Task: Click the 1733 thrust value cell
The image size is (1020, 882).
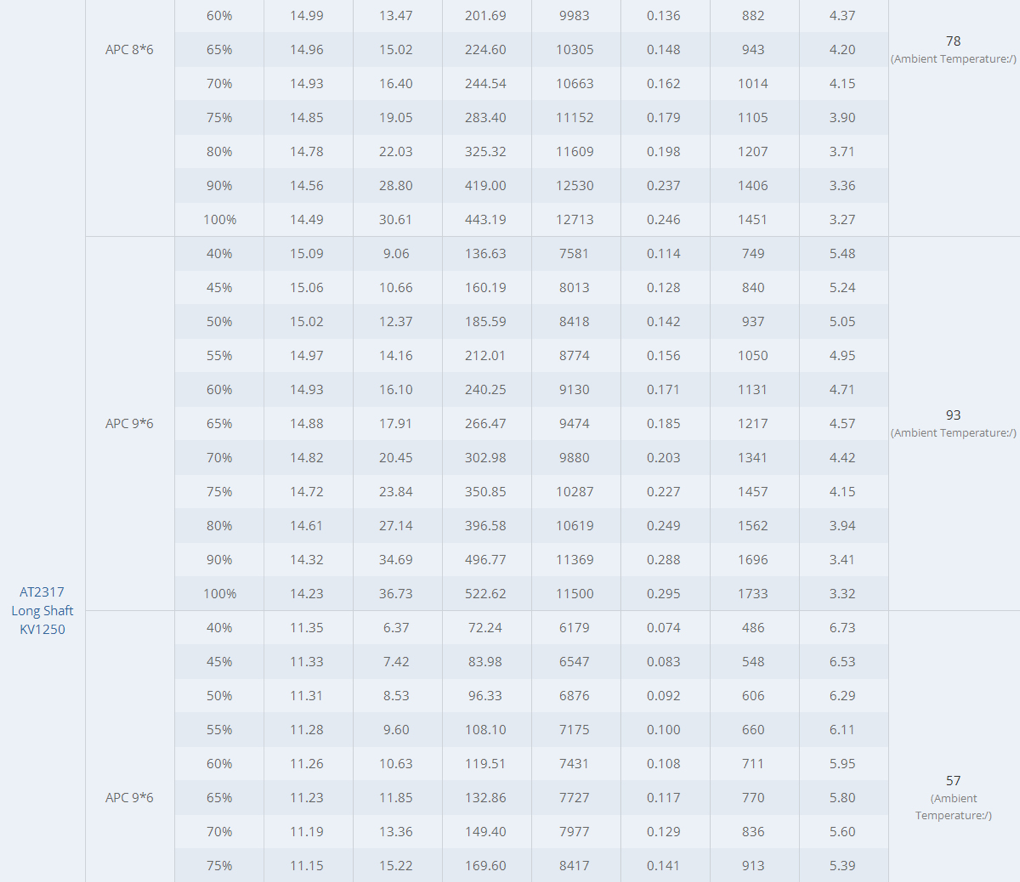Action: click(x=753, y=594)
